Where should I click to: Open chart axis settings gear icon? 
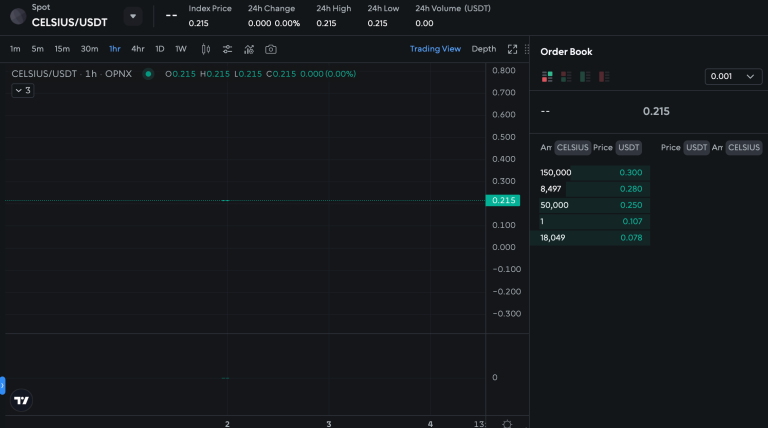[507, 424]
